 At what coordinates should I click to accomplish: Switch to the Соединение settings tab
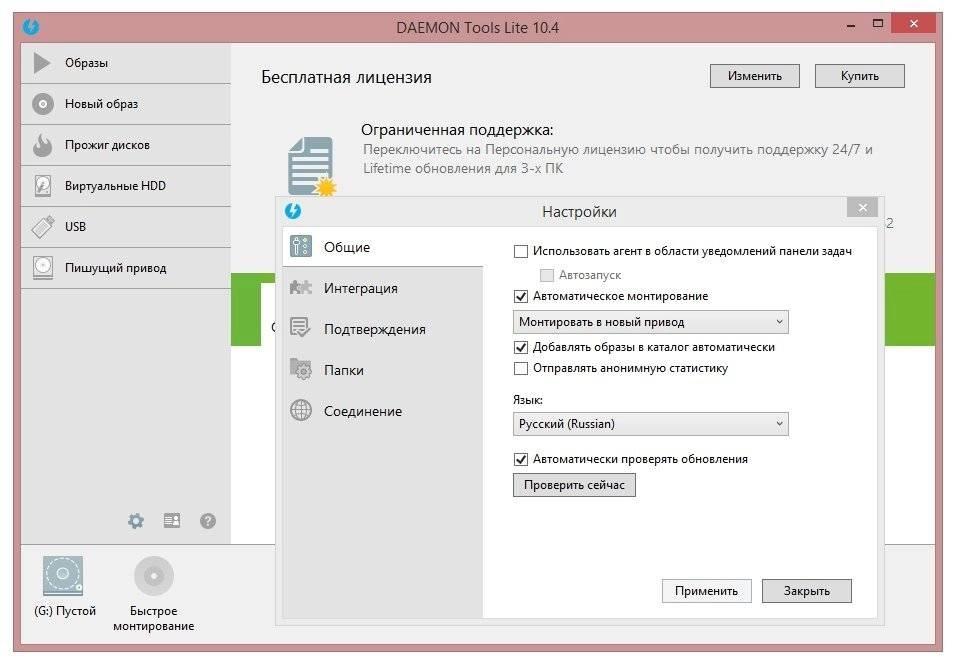tap(383, 411)
